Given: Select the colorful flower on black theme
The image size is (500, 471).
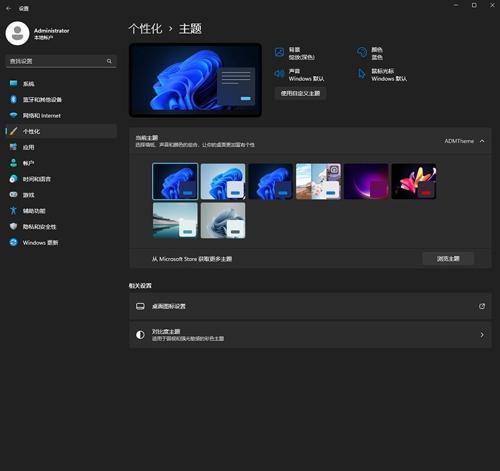Looking at the screenshot, I should (x=414, y=181).
